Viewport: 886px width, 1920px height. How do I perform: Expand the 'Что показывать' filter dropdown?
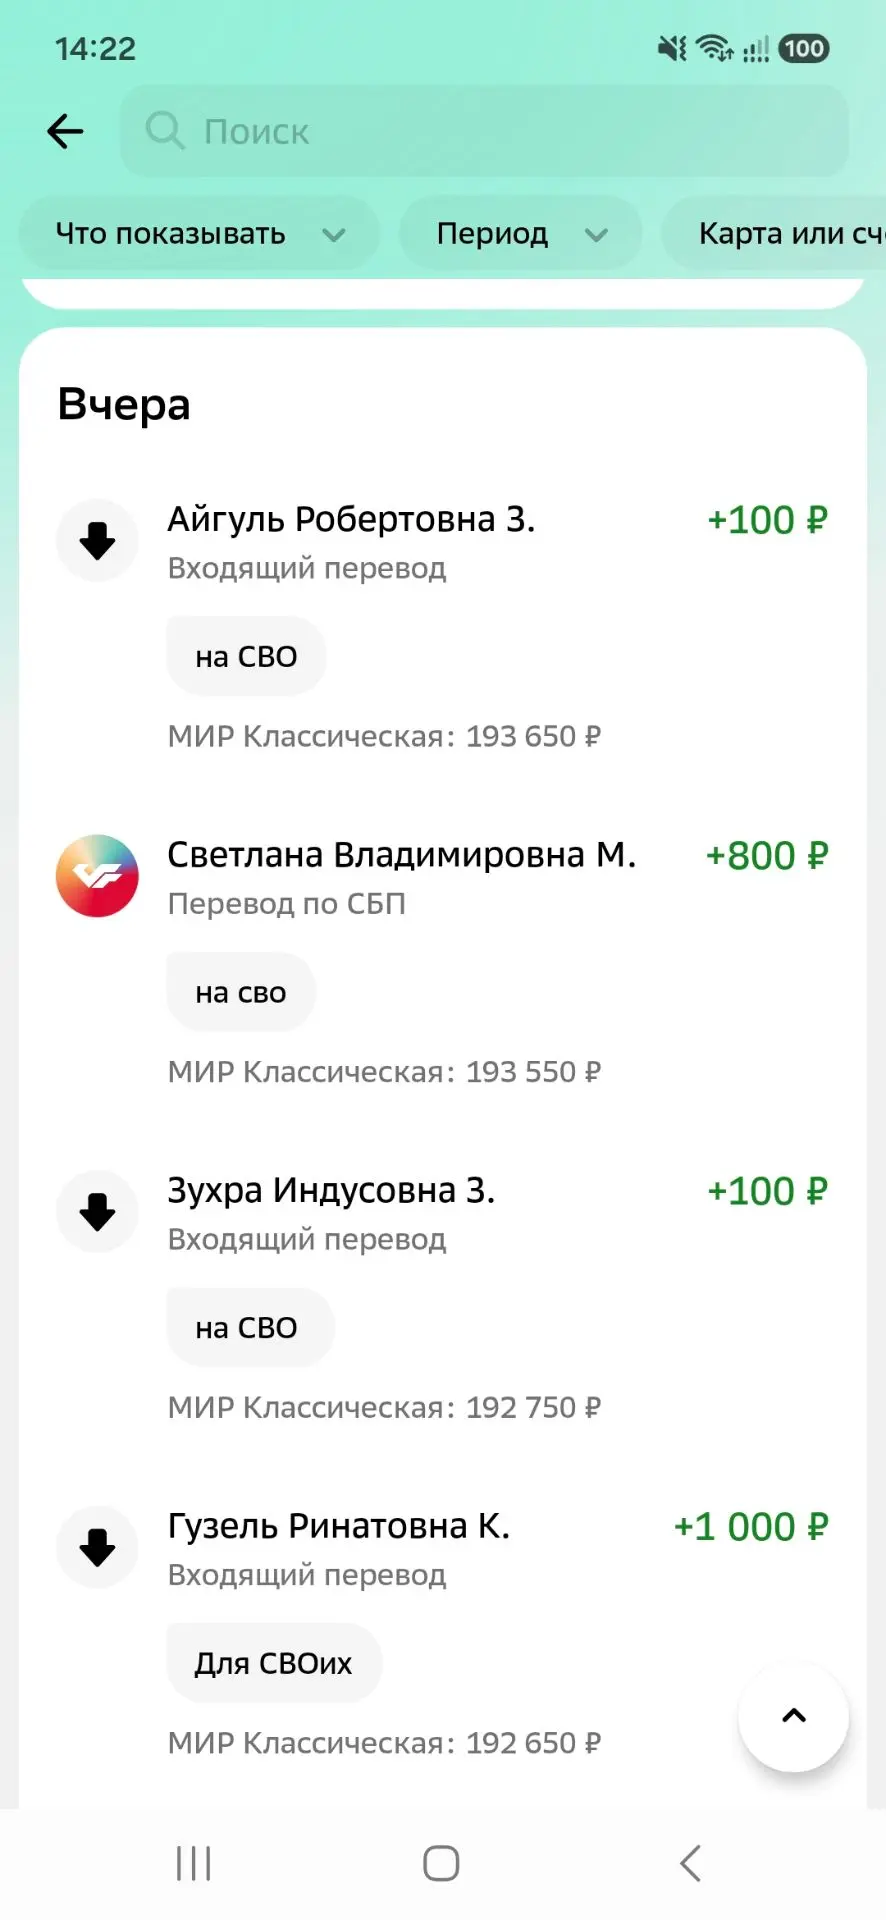[x=199, y=234]
